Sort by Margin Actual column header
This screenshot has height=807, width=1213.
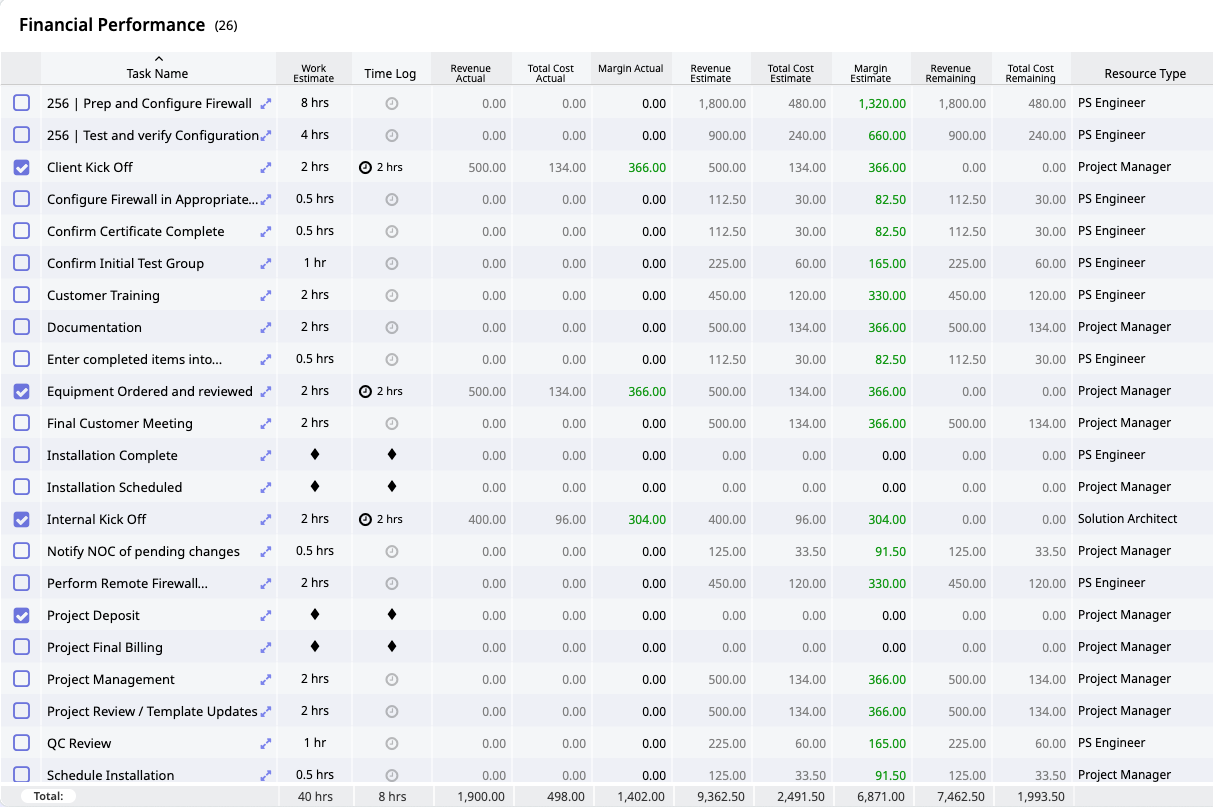pyautogui.click(x=631, y=69)
